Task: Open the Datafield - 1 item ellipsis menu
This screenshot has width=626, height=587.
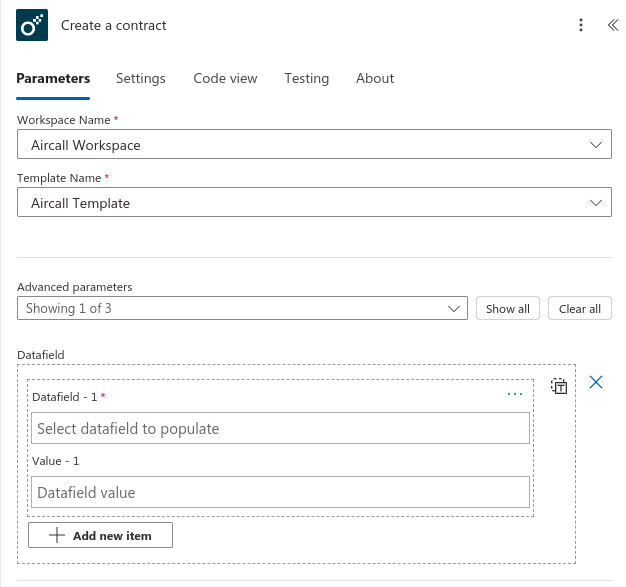Action: click(x=515, y=395)
